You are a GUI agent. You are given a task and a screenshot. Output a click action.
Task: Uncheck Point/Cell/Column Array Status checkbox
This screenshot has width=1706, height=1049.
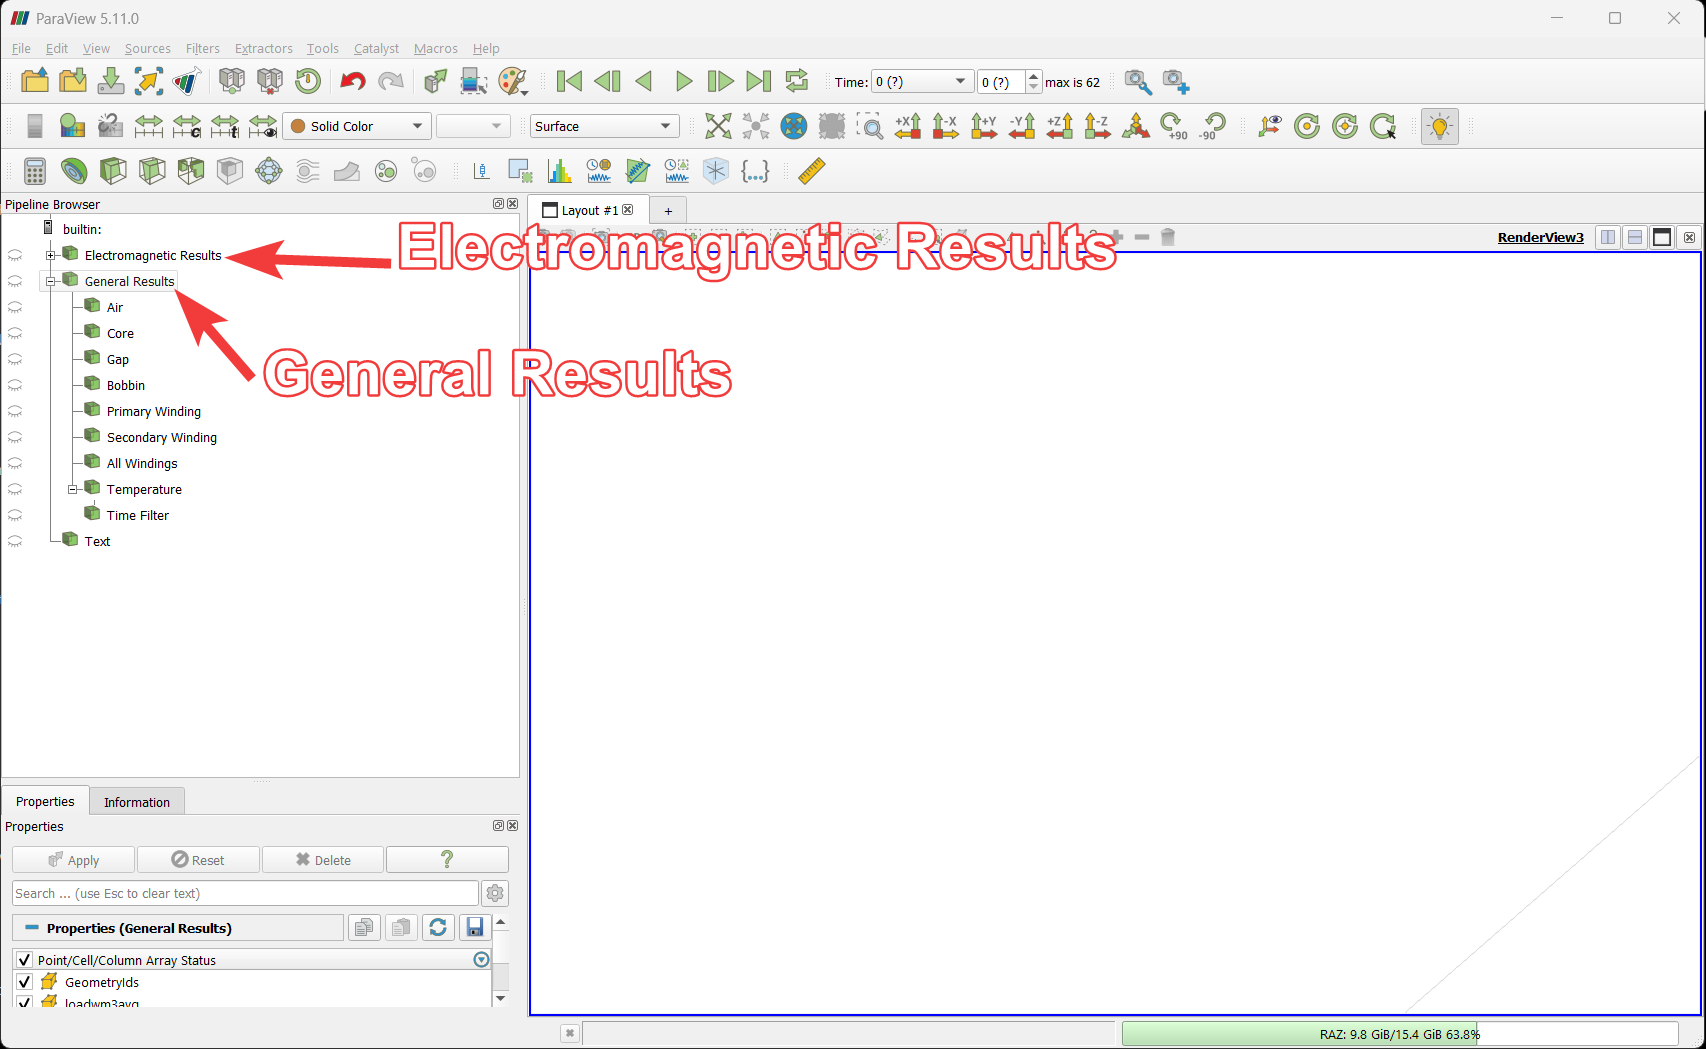pos(24,960)
